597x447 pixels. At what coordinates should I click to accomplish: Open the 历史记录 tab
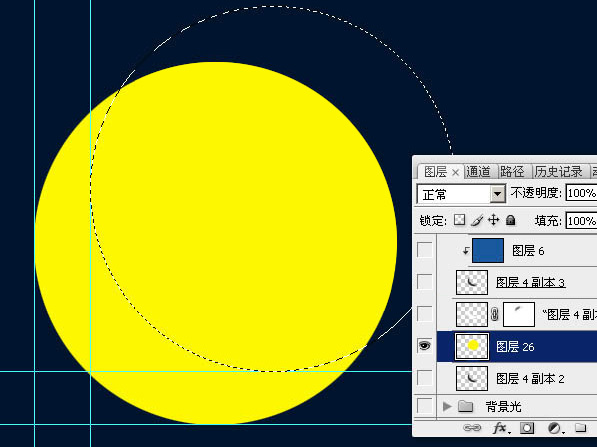[559, 172]
